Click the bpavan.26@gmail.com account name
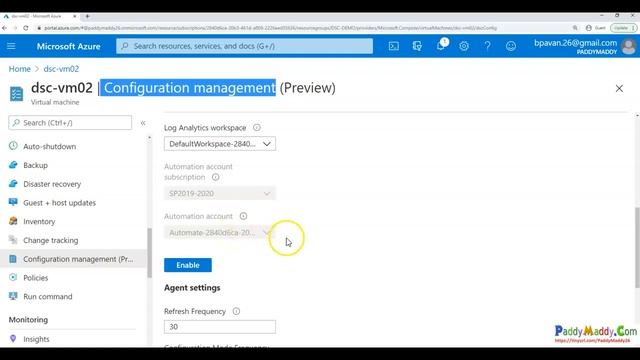This screenshot has height=360, width=640. point(576,43)
